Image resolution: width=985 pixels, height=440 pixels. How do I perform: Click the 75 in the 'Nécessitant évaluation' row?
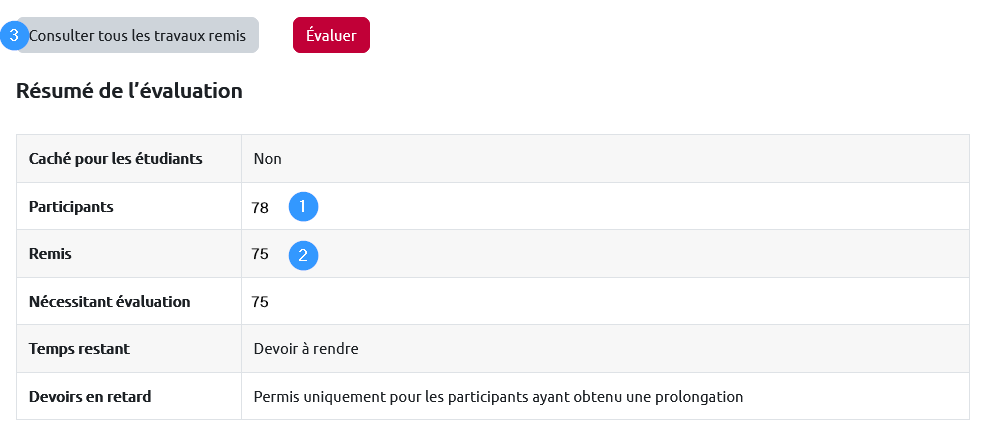pos(260,301)
